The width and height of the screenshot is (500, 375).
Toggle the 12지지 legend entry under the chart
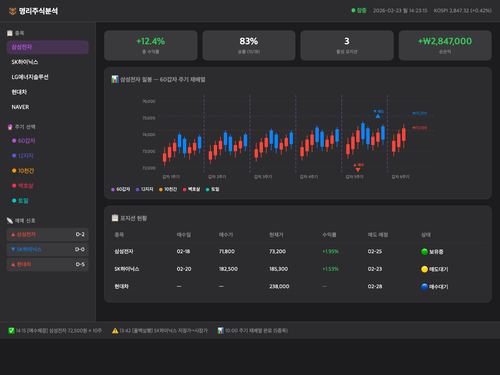coord(145,189)
